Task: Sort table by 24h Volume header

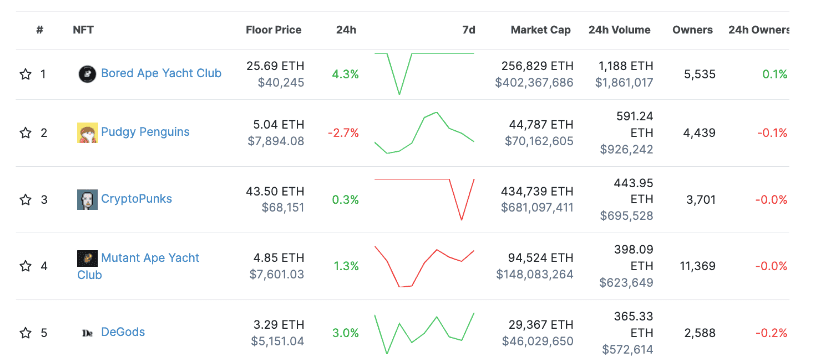Action: [619, 30]
